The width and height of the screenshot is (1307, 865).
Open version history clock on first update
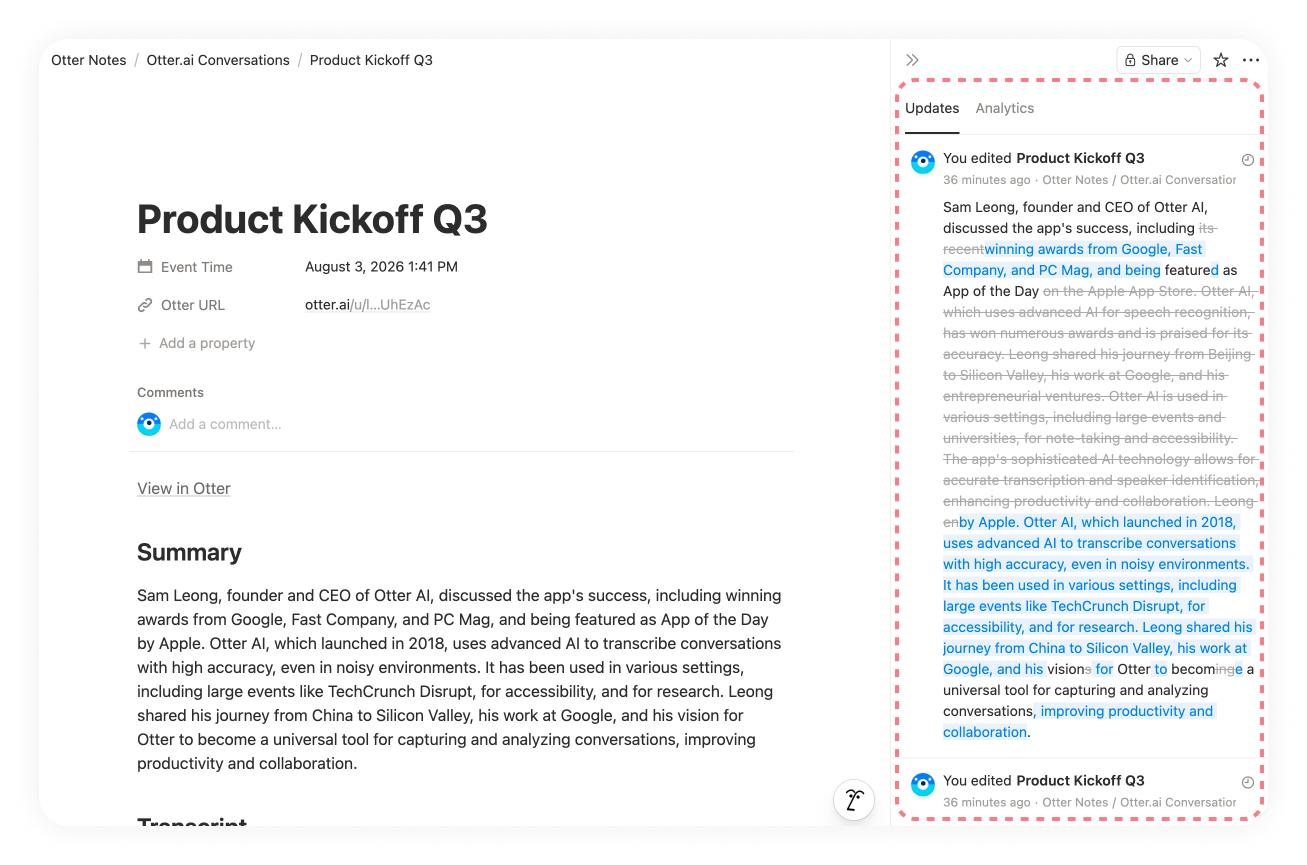(1247, 160)
